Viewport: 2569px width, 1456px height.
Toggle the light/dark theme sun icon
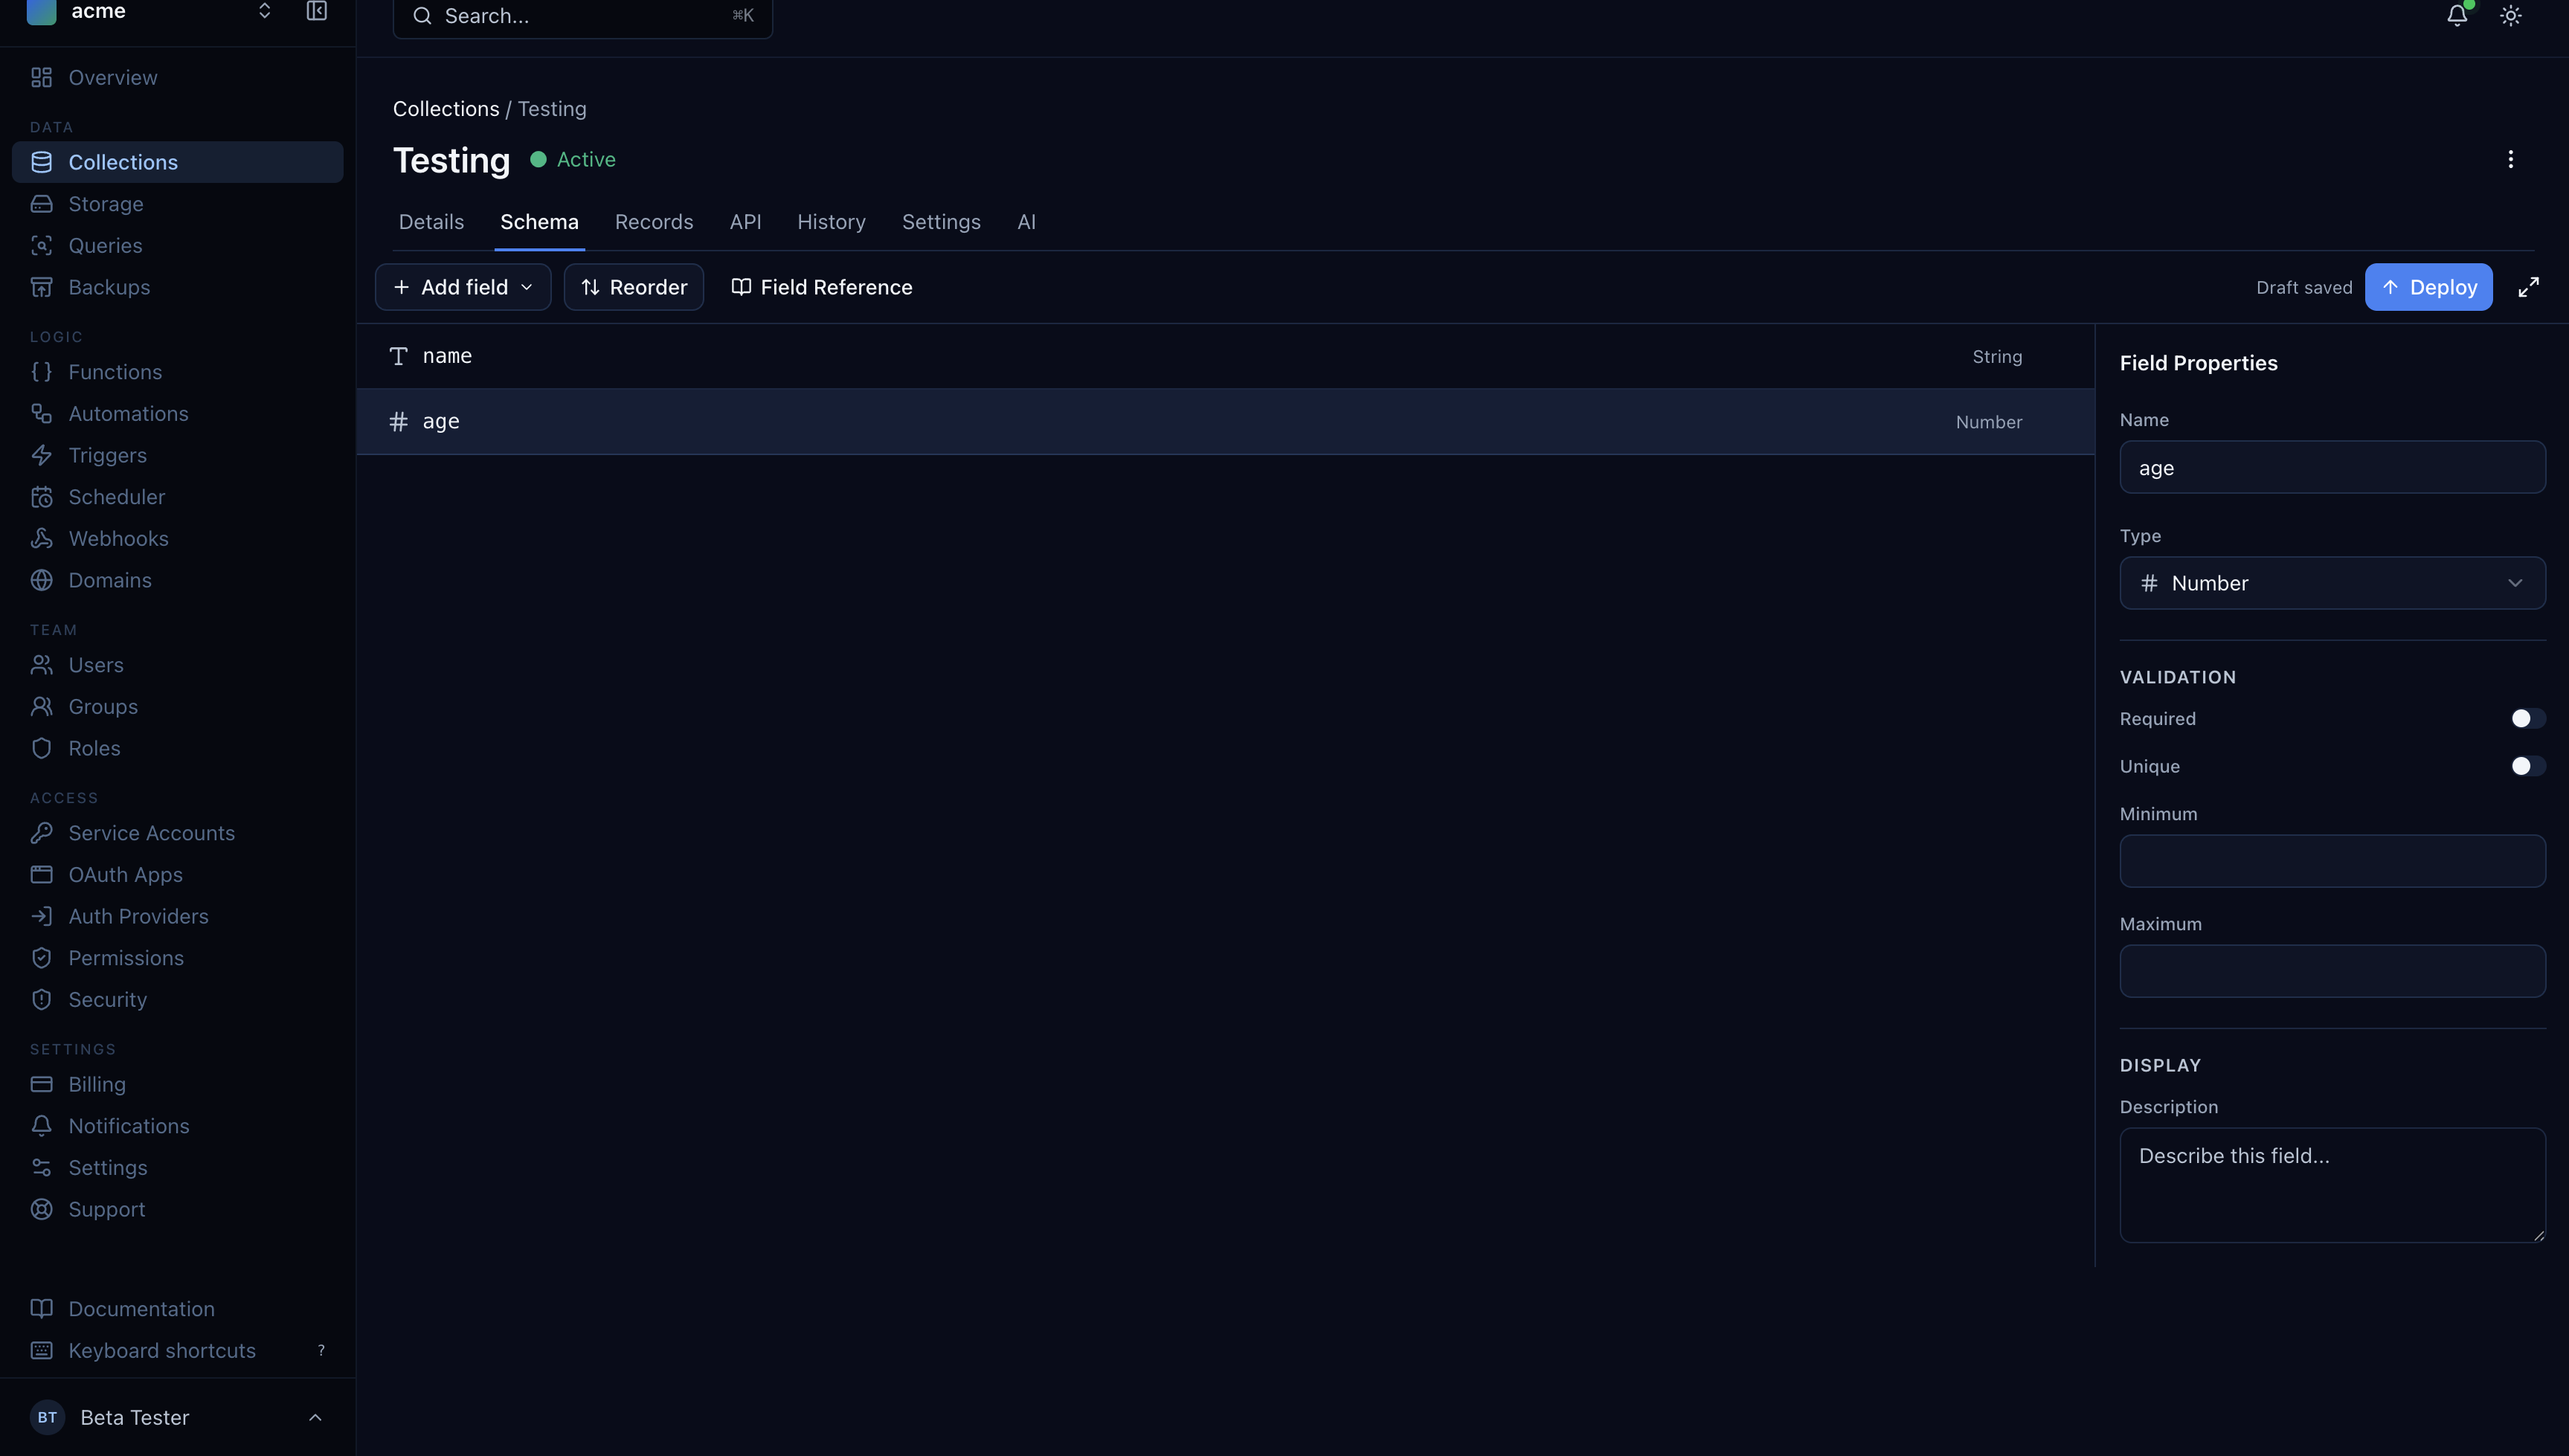(x=2510, y=15)
